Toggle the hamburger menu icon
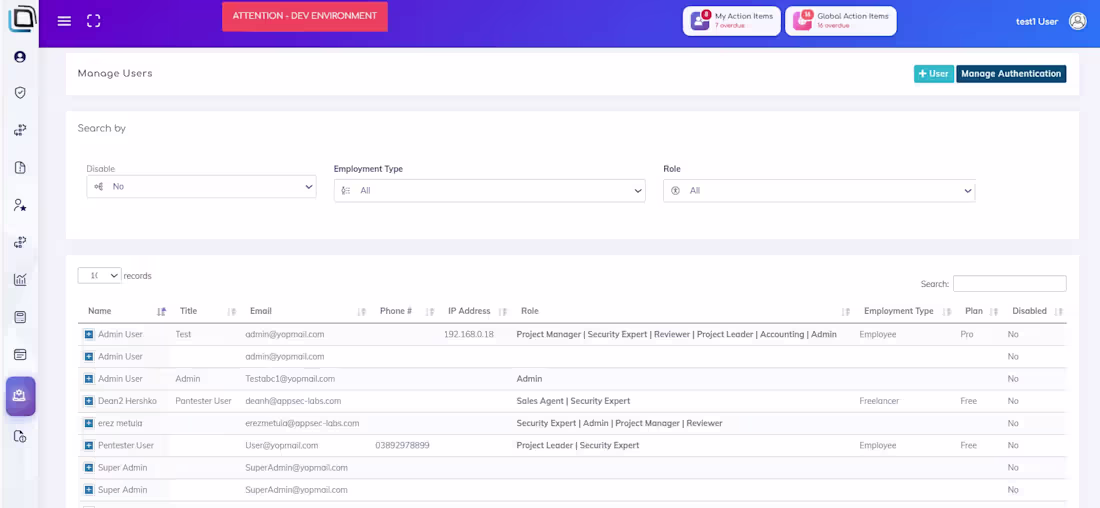 (64, 21)
